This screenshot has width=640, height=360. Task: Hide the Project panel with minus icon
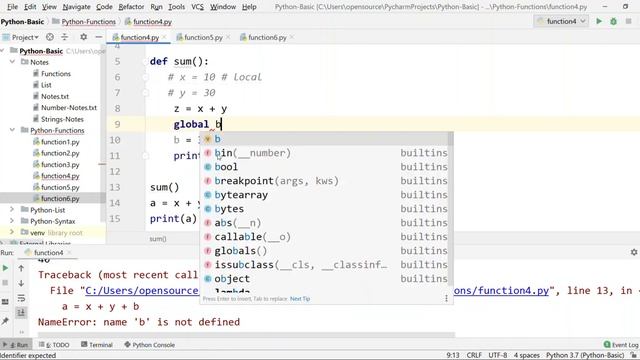point(98,37)
